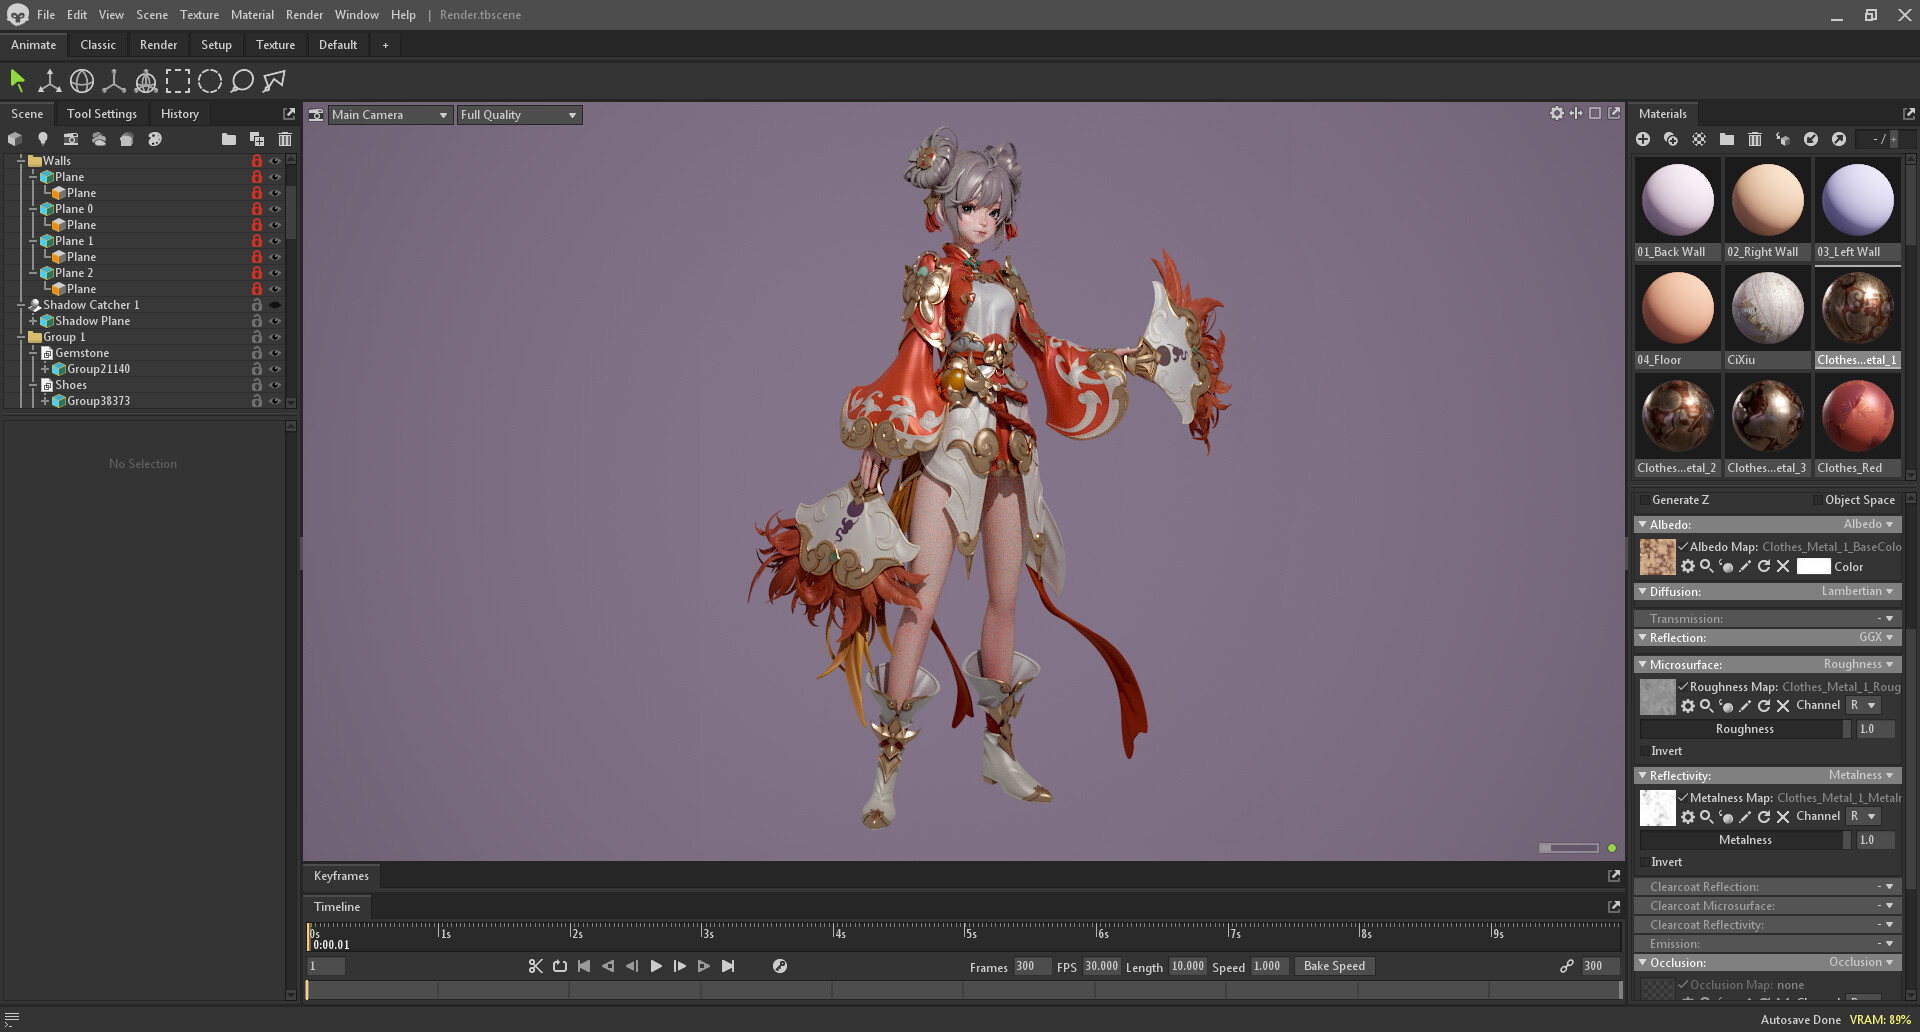This screenshot has height=1032, width=1920.
Task: Activate the rectangular marquee selection tool
Action: pyautogui.click(x=178, y=81)
